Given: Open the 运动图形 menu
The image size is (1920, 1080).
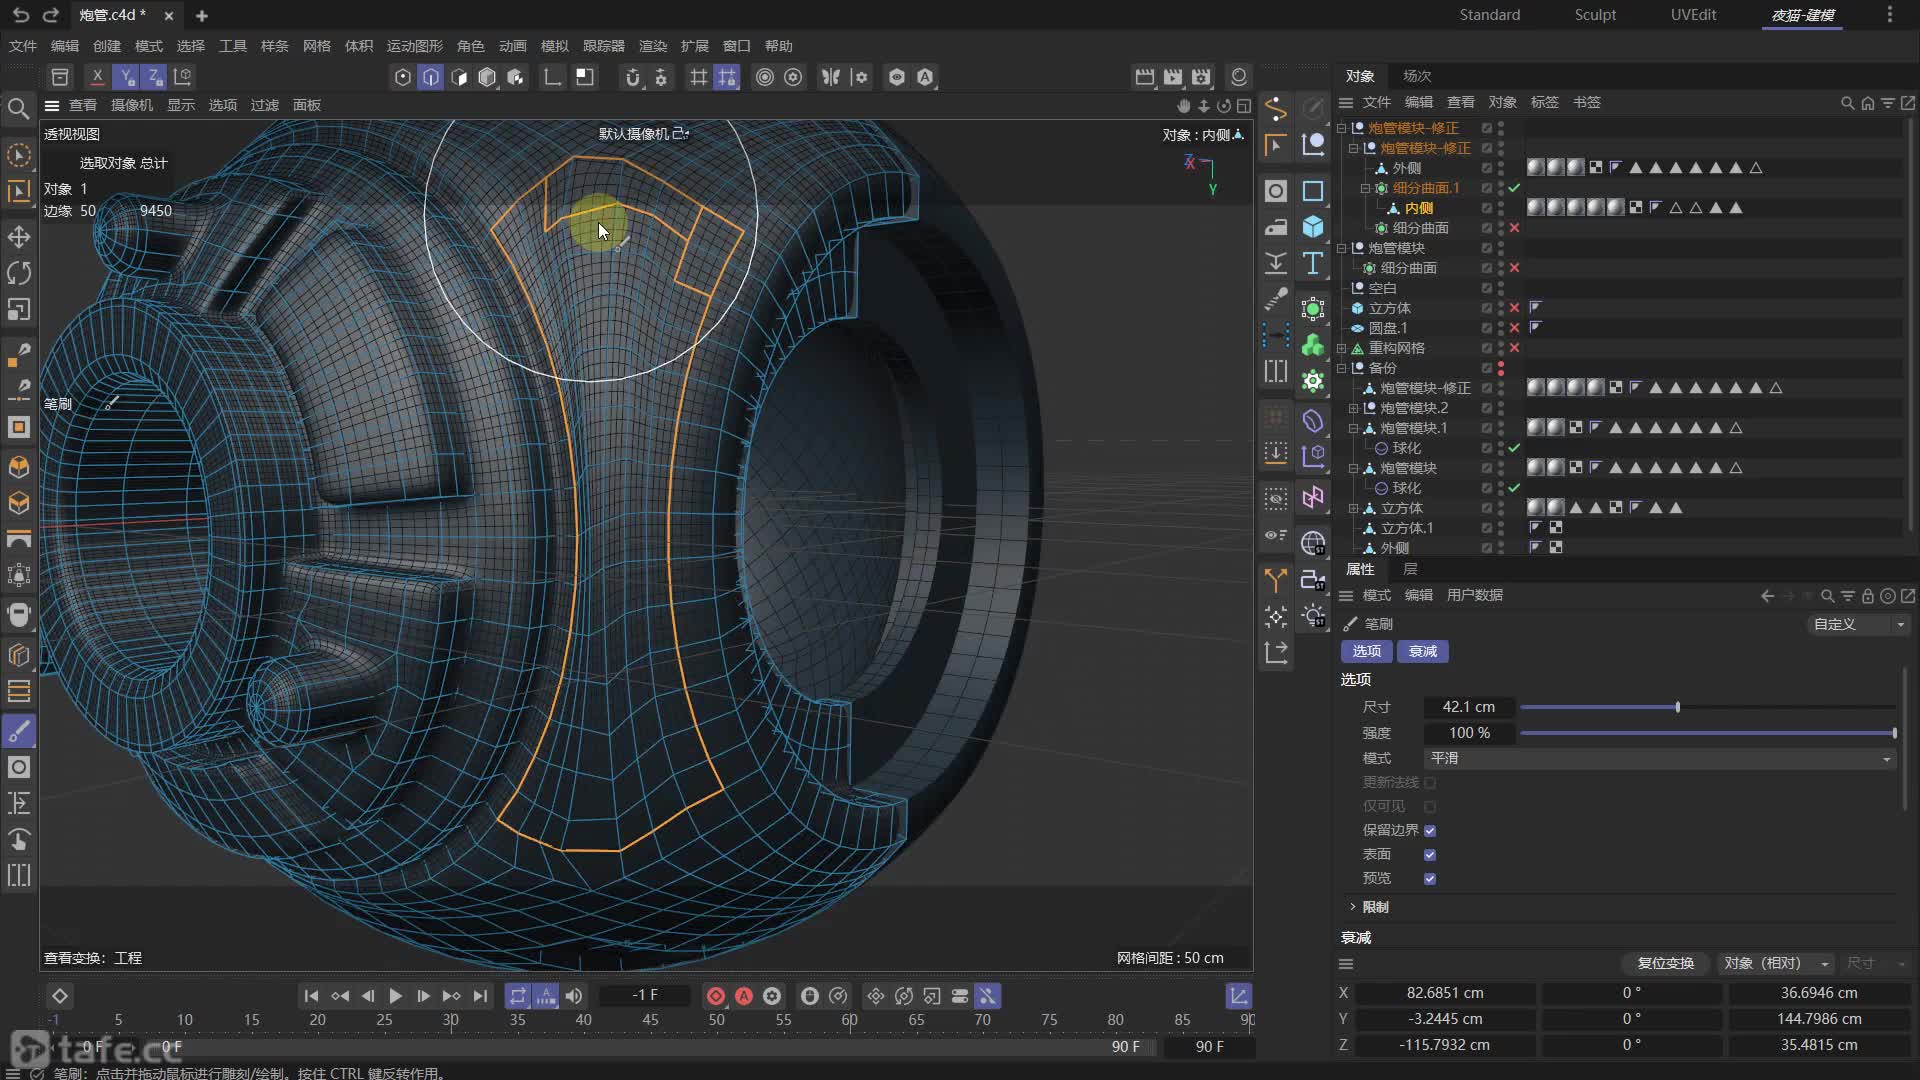Looking at the screenshot, I should point(414,46).
